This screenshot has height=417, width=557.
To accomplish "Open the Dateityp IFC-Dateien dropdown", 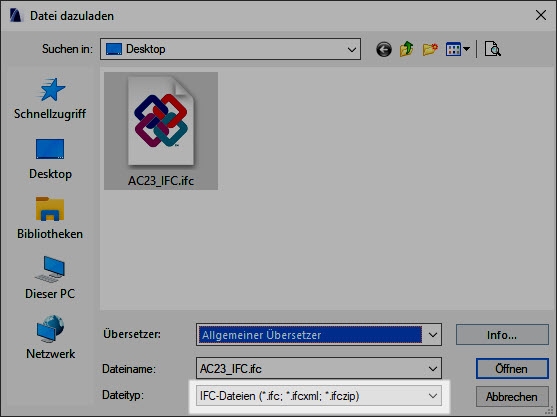I will (319, 396).
